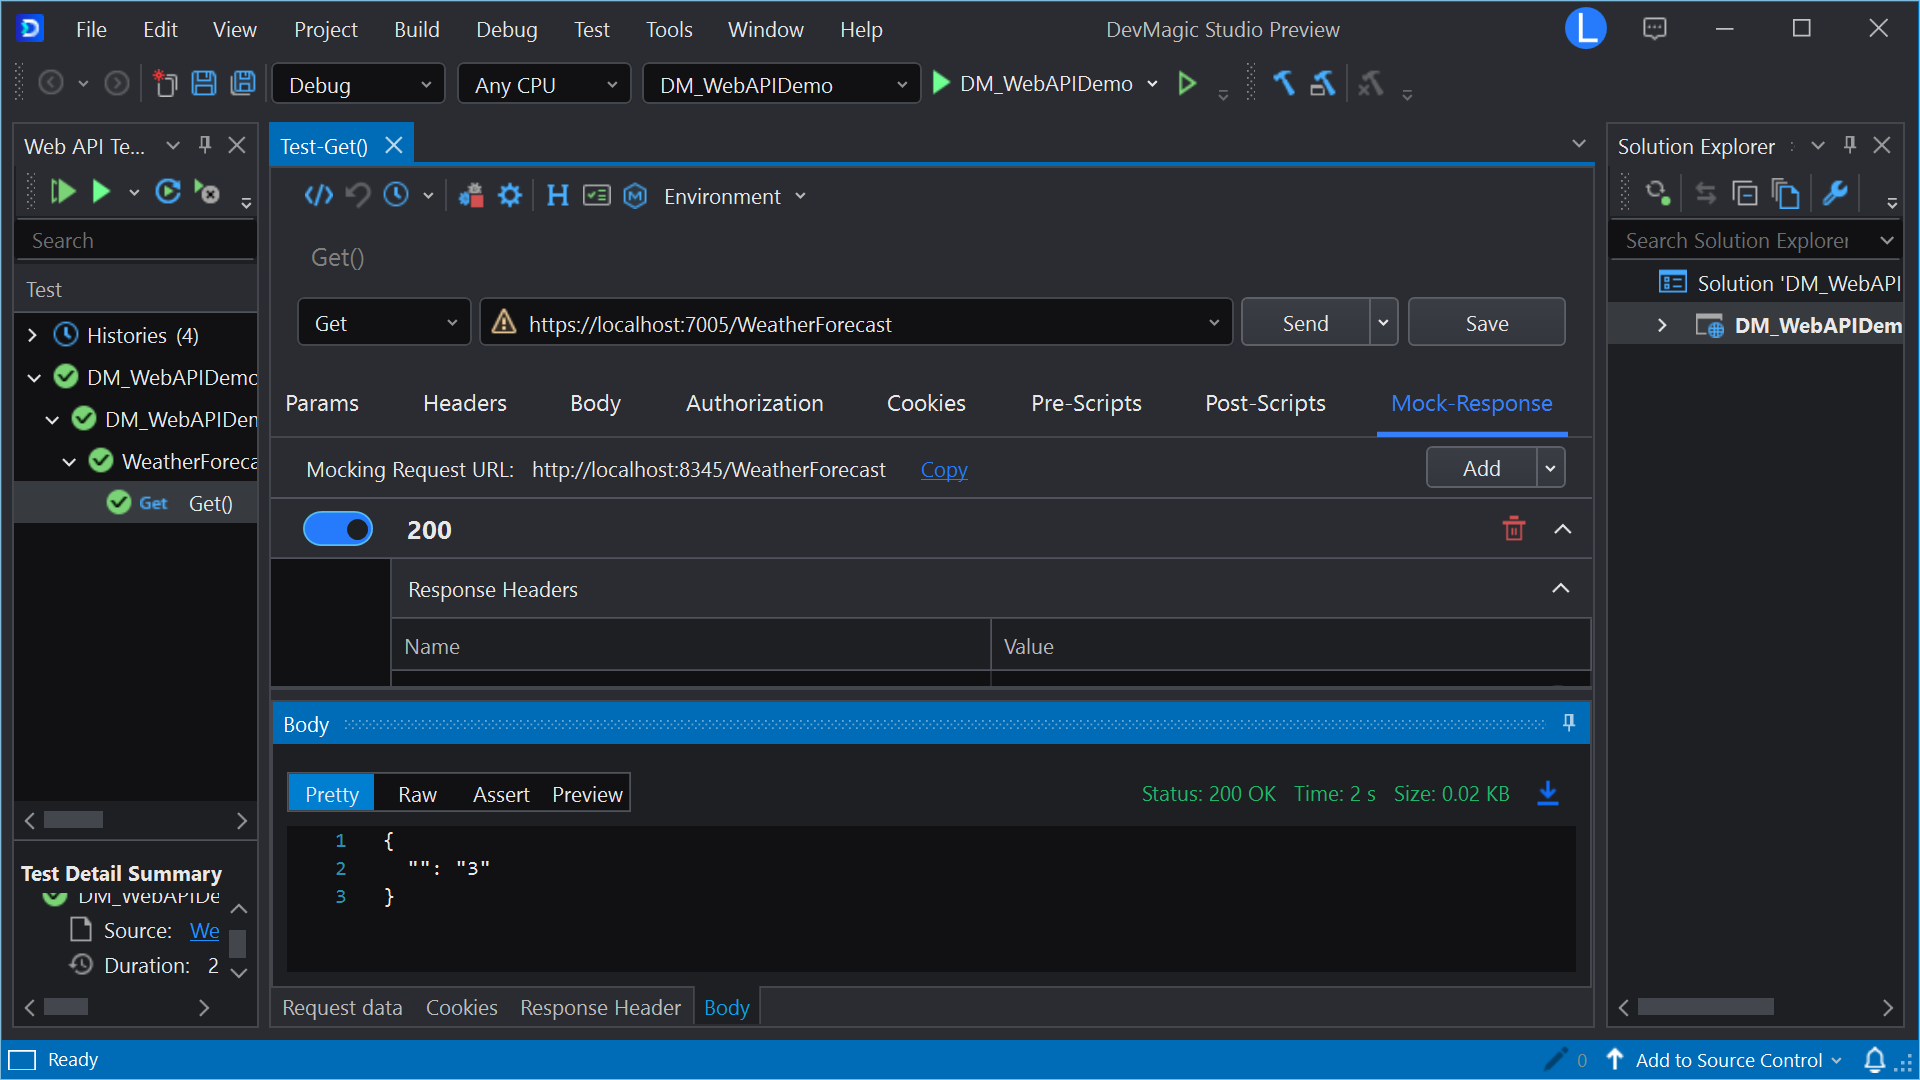Disable the 200 mock response toggle
The image size is (1920, 1080).
(338, 528)
